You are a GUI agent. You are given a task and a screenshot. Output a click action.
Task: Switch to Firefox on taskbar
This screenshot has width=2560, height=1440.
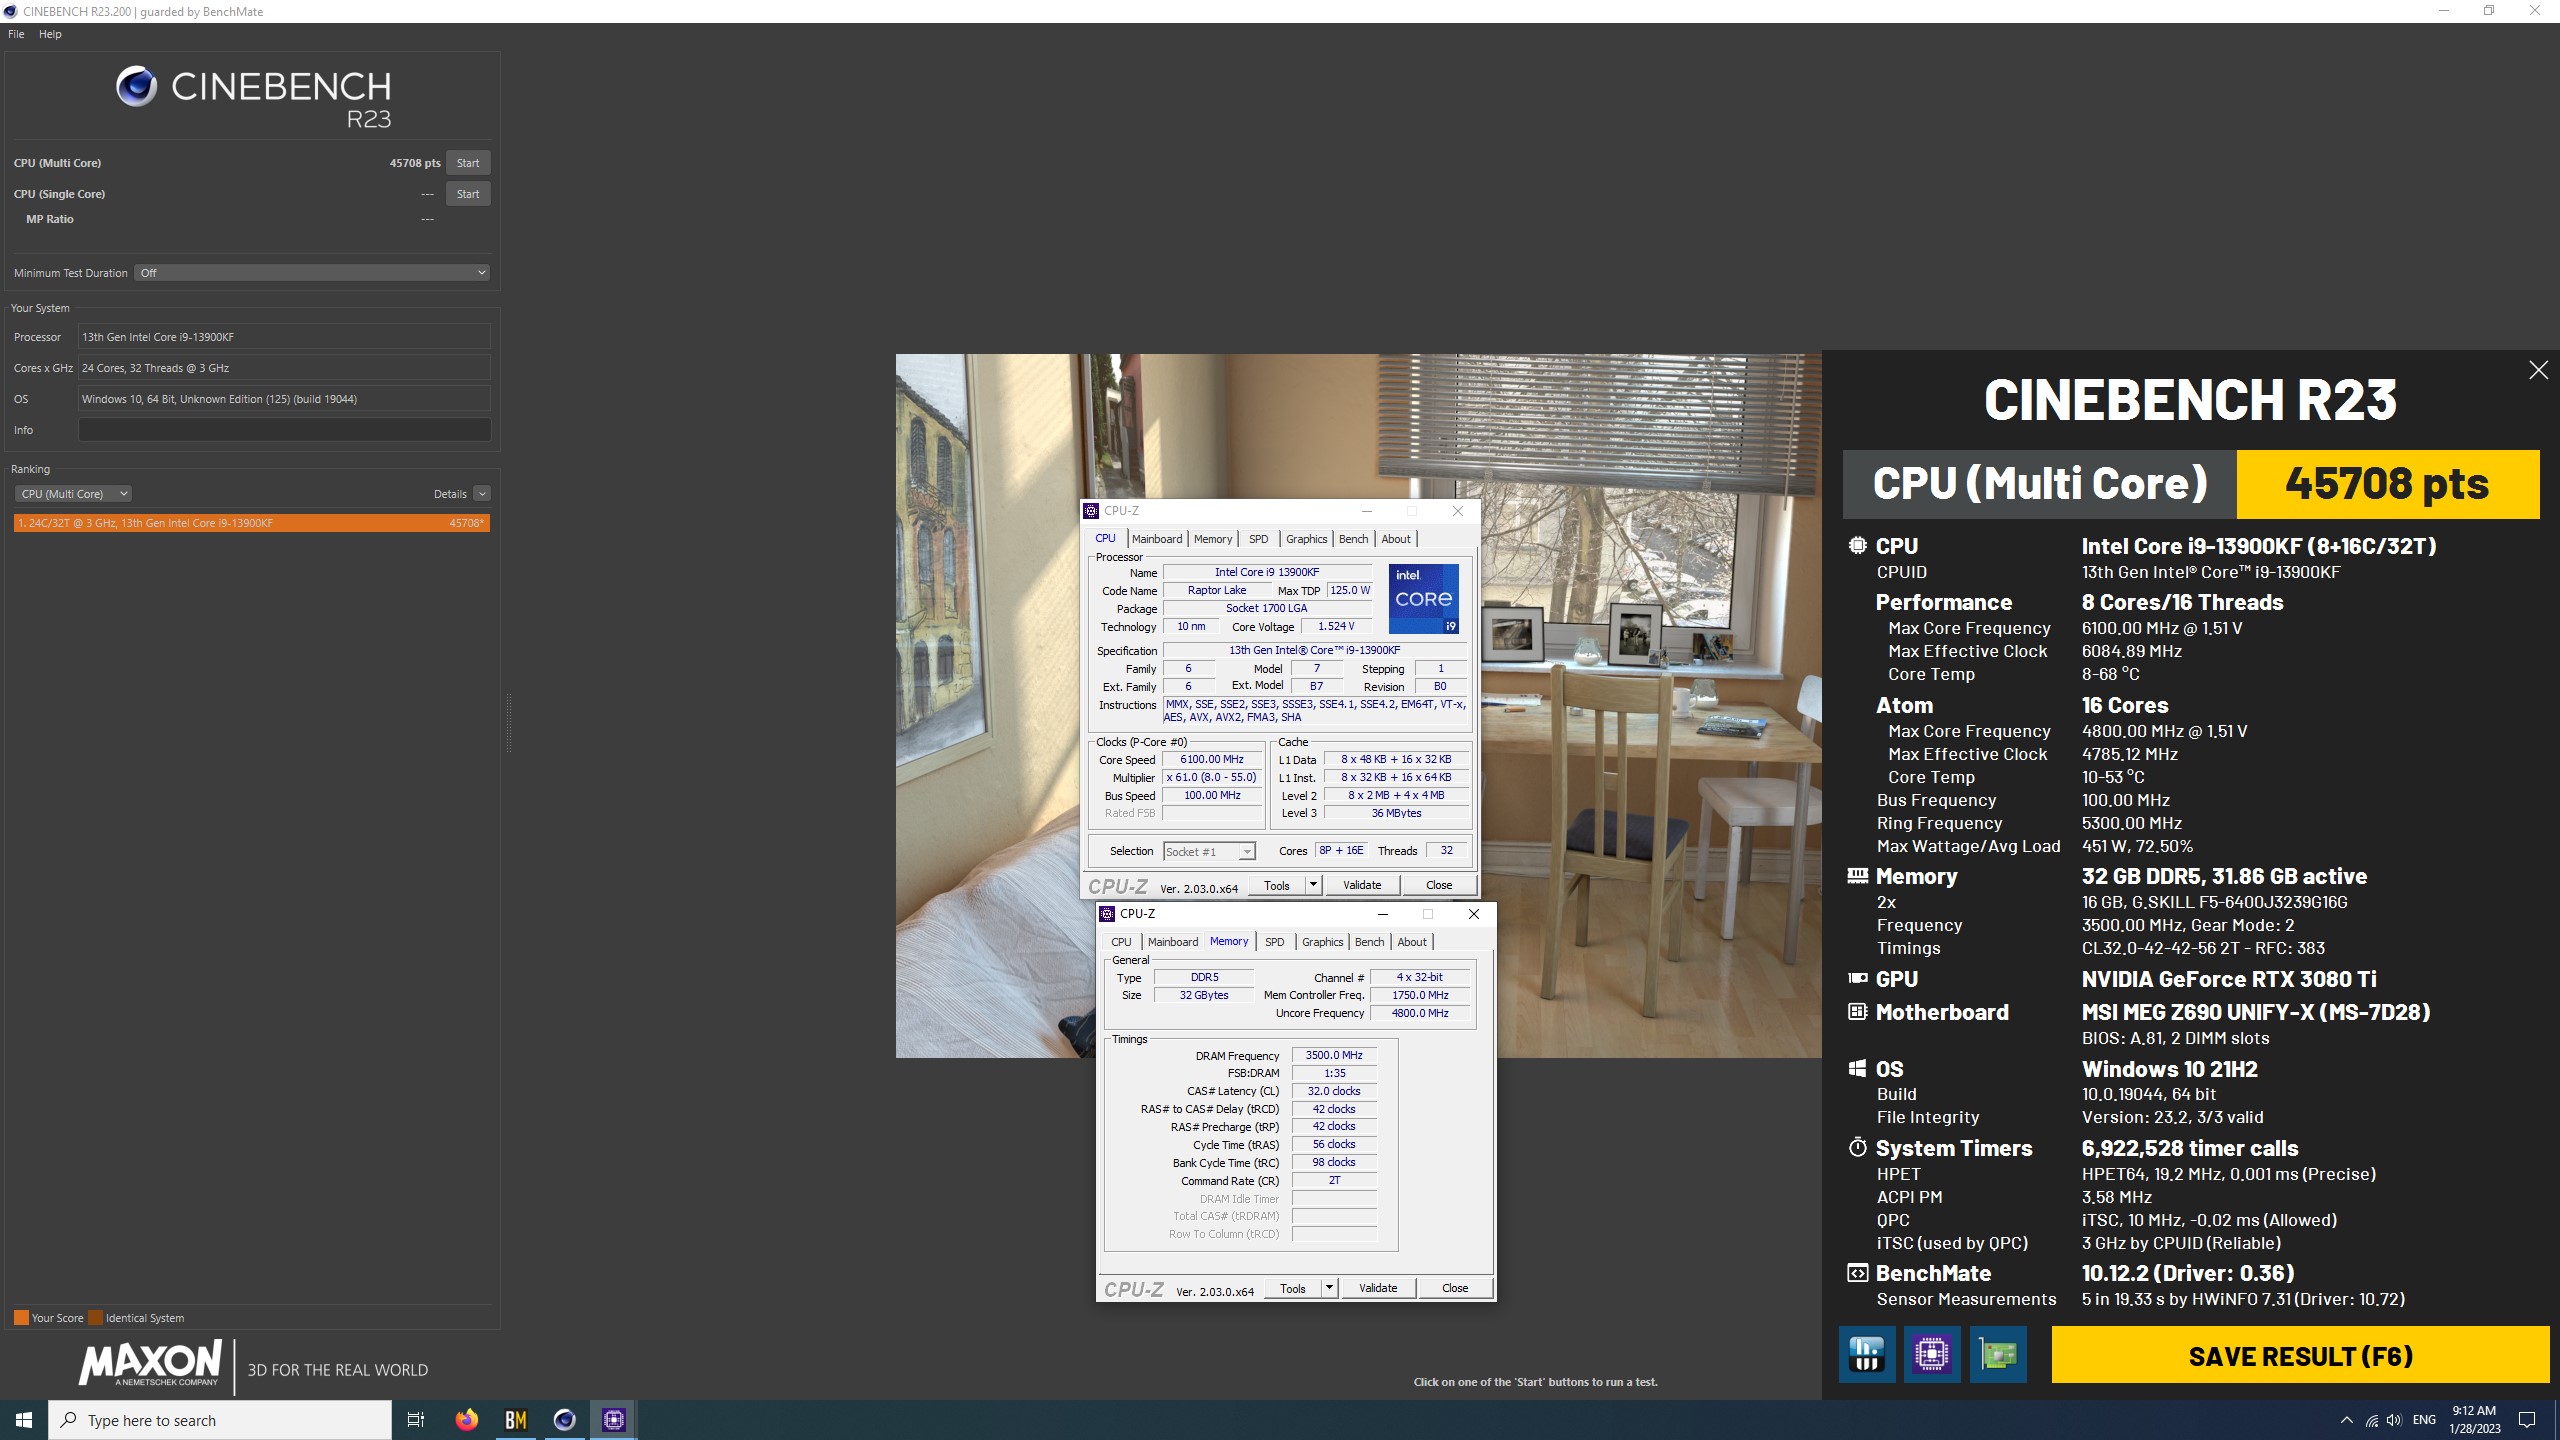coord(467,1420)
